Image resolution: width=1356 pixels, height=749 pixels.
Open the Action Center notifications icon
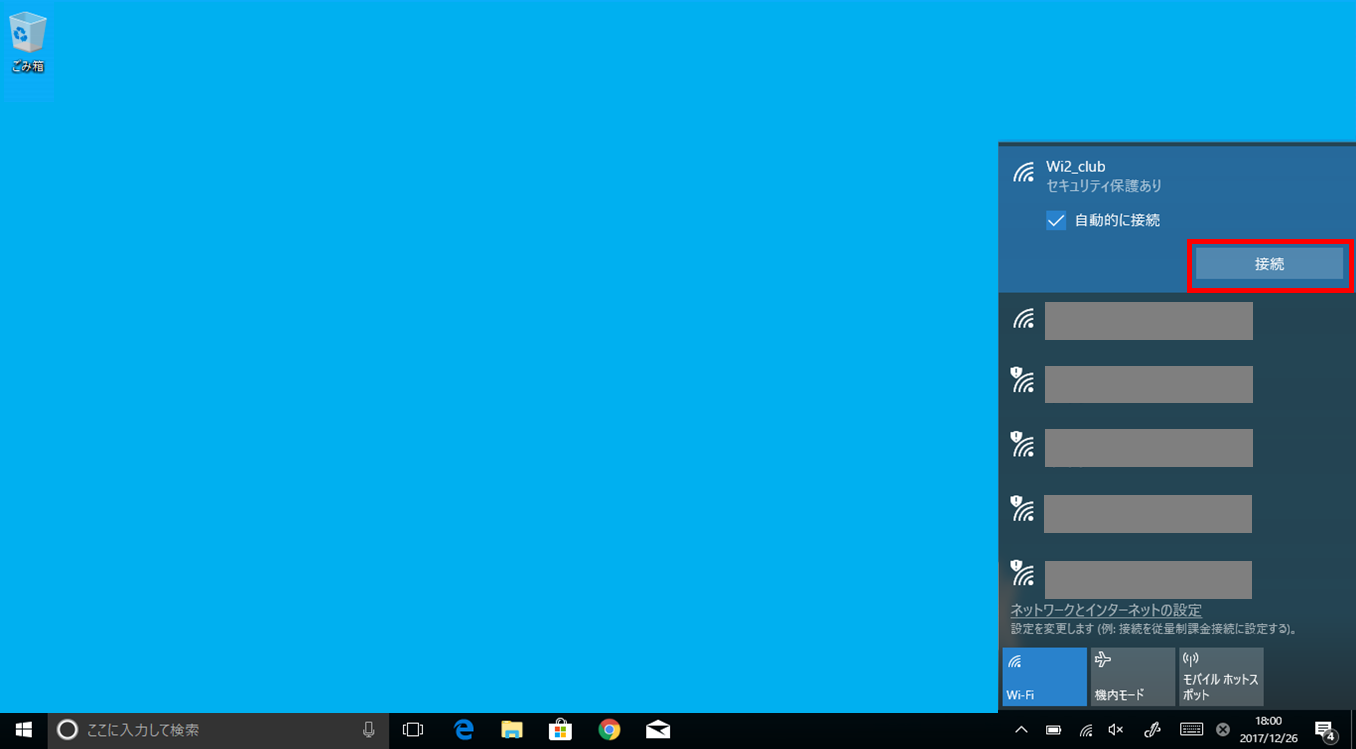pos(1325,730)
